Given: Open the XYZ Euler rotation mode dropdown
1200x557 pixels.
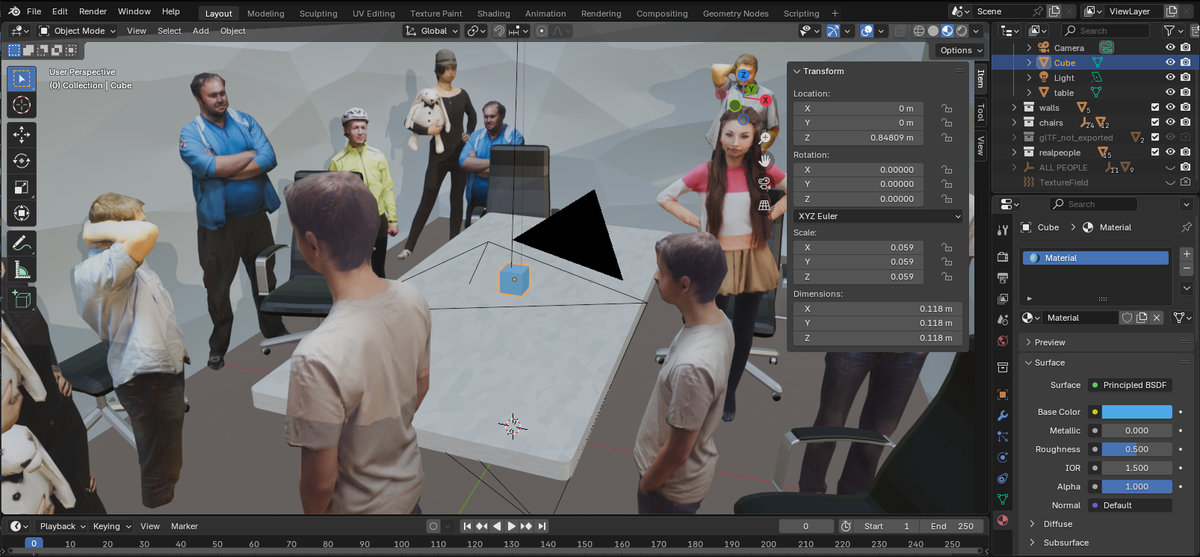Looking at the screenshot, I should tap(878, 216).
